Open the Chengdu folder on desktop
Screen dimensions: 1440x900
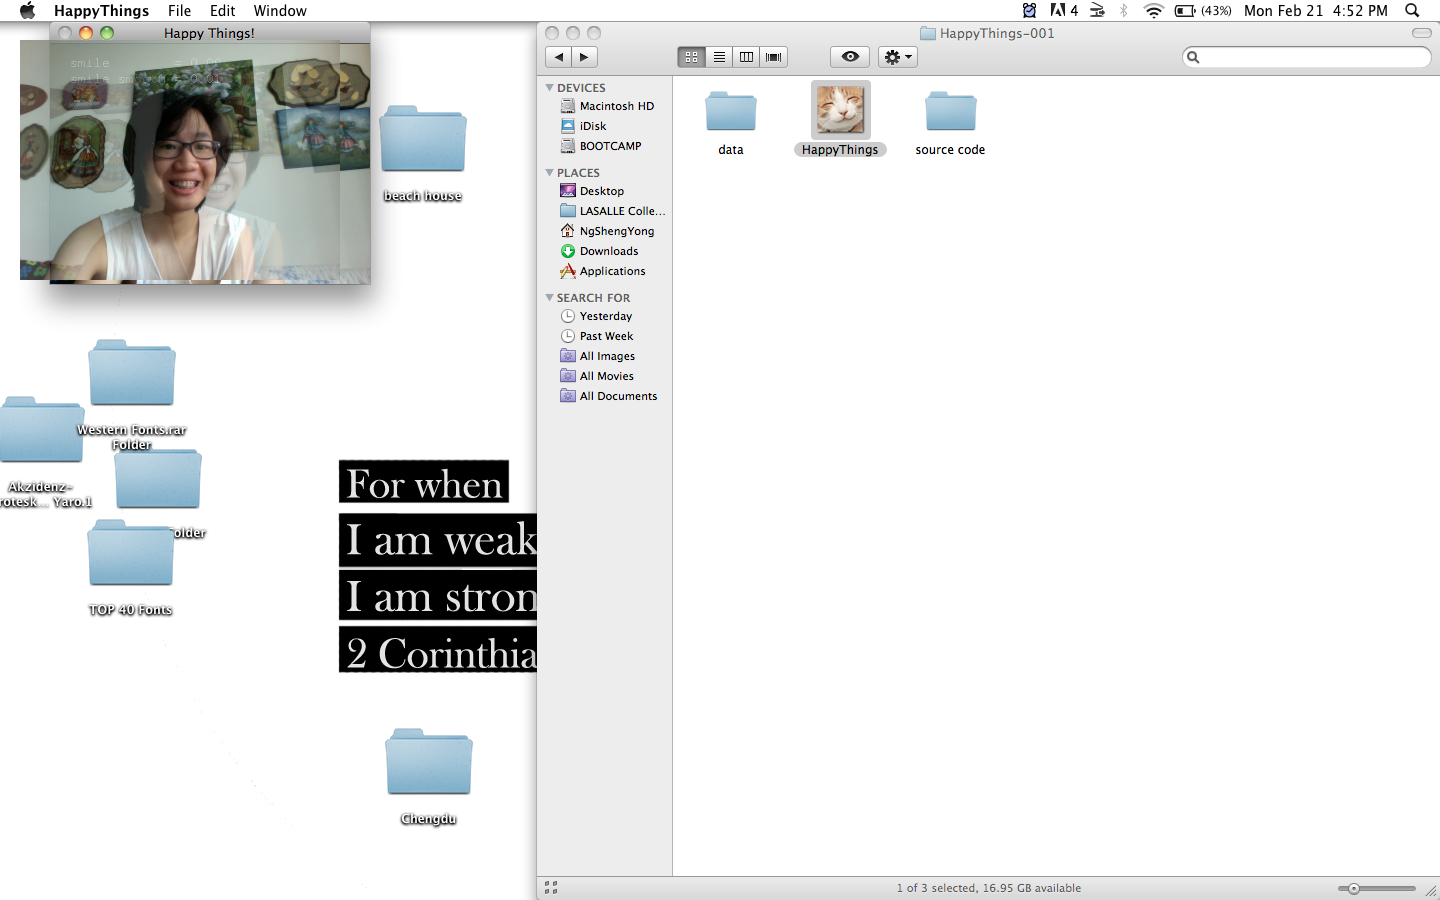tap(428, 763)
